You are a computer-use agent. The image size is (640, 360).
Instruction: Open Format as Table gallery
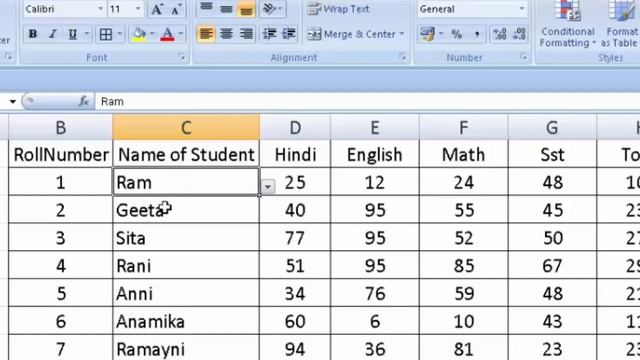pos(620,24)
